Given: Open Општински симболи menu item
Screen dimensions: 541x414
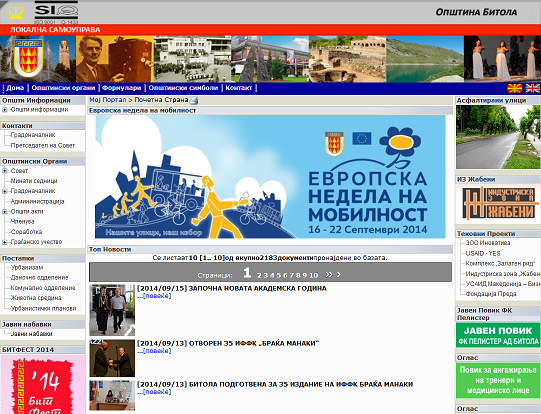Looking at the screenshot, I should (x=183, y=88).
